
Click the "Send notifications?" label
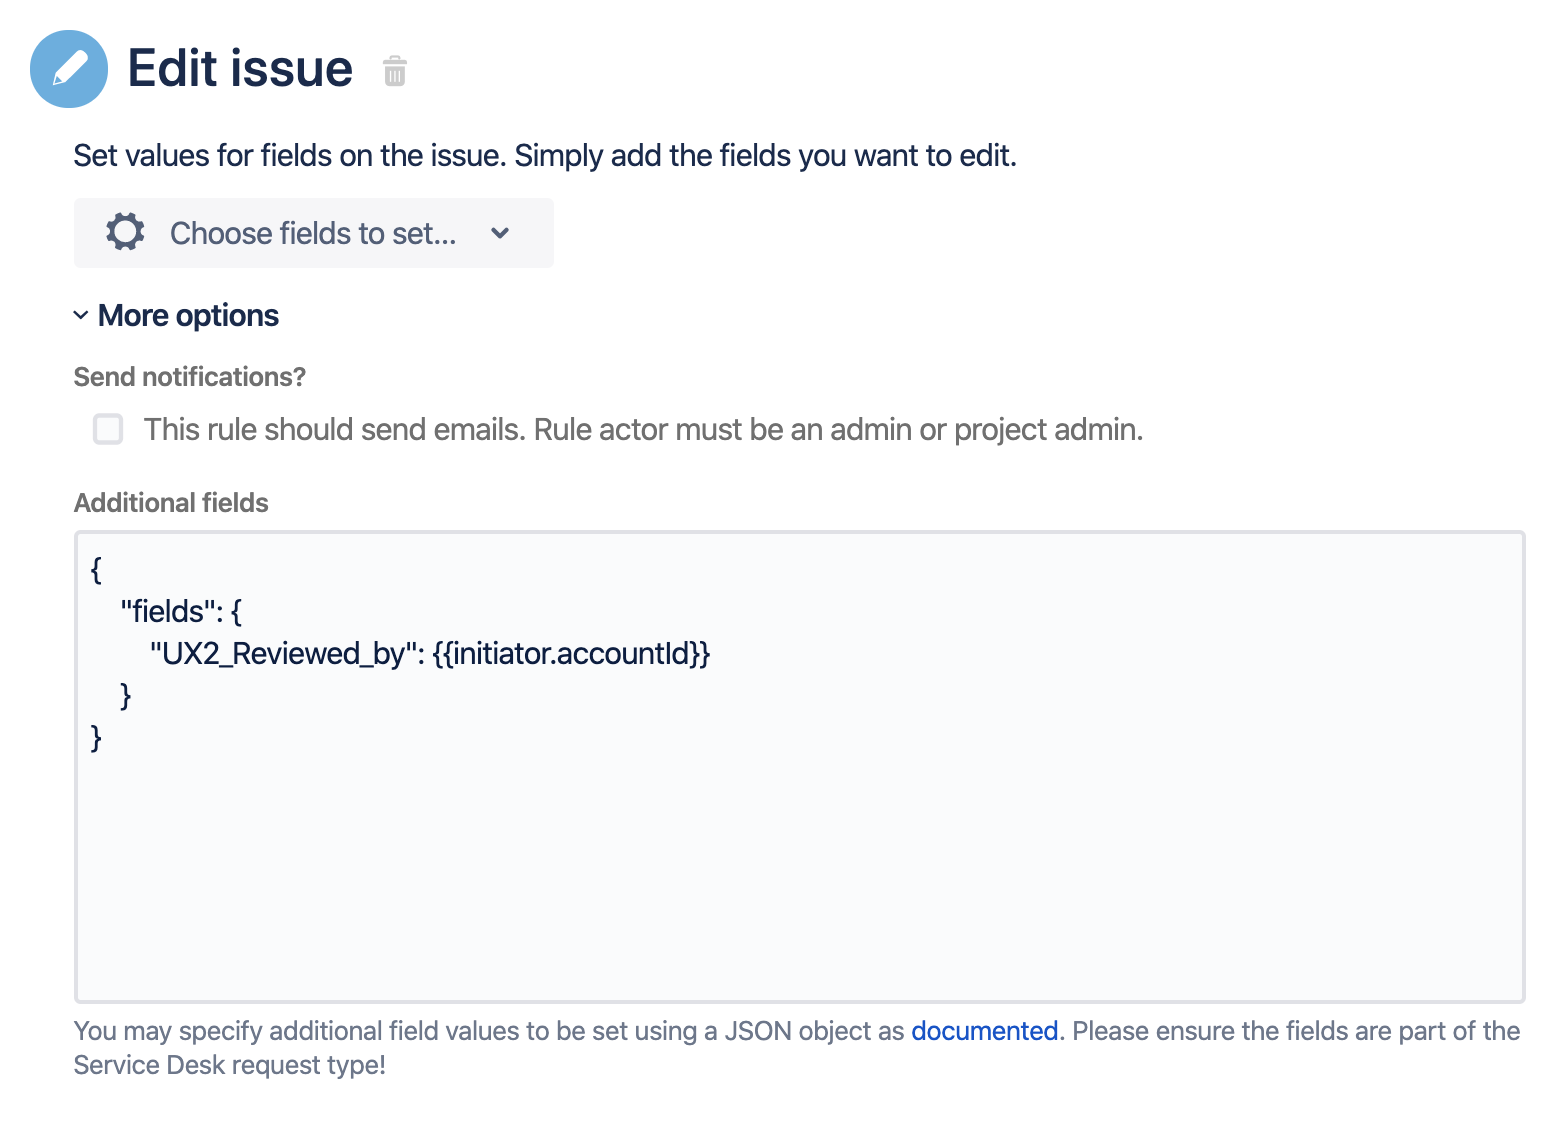pos(189,377)
